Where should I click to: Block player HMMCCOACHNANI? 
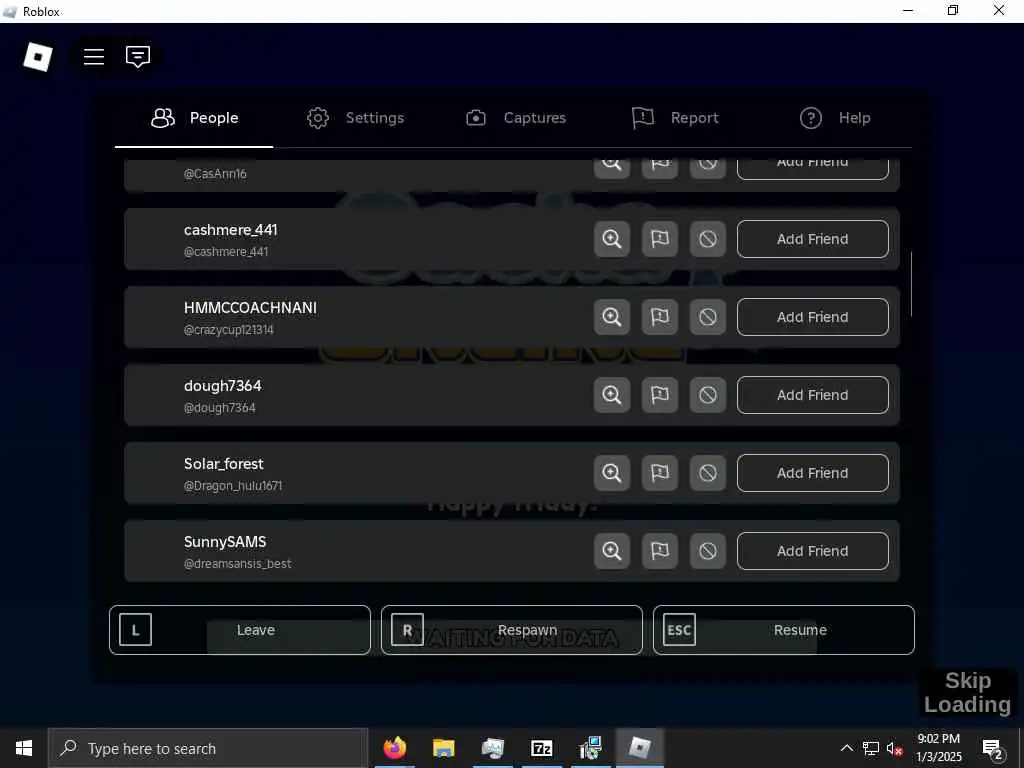[708, 317]
